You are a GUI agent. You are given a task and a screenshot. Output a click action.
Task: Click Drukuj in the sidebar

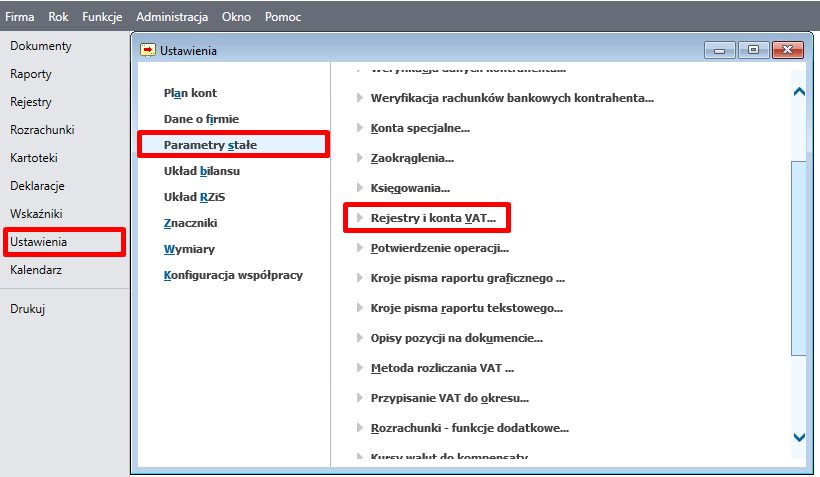point(28,309)
